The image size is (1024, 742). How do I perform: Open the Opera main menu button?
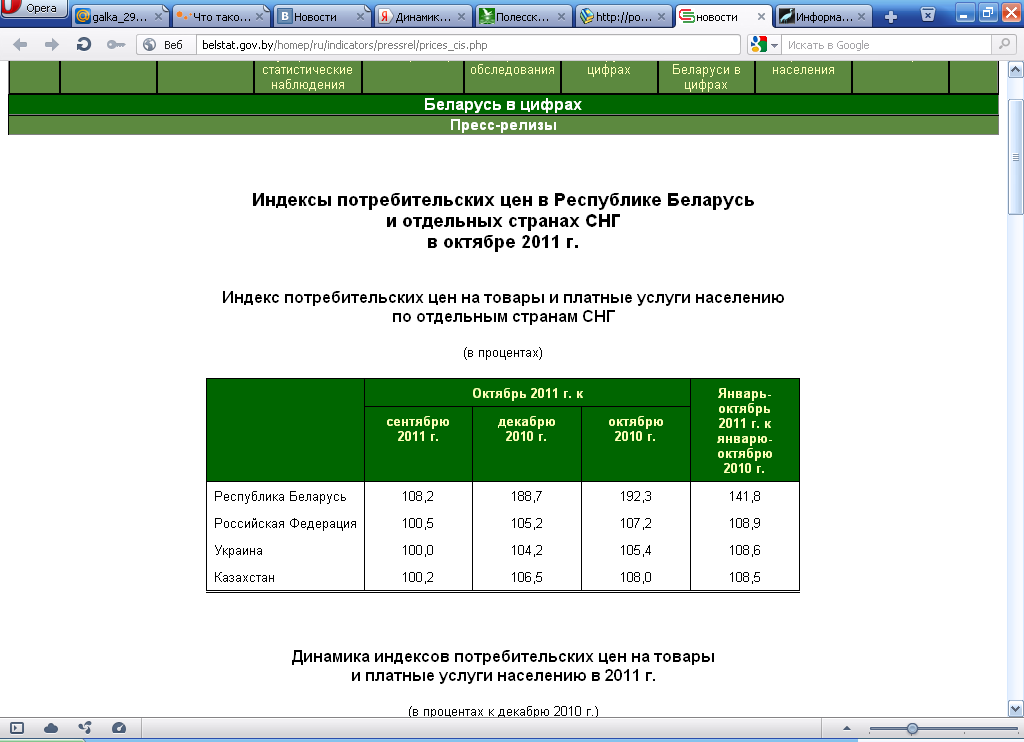click(x=33, y=8)
